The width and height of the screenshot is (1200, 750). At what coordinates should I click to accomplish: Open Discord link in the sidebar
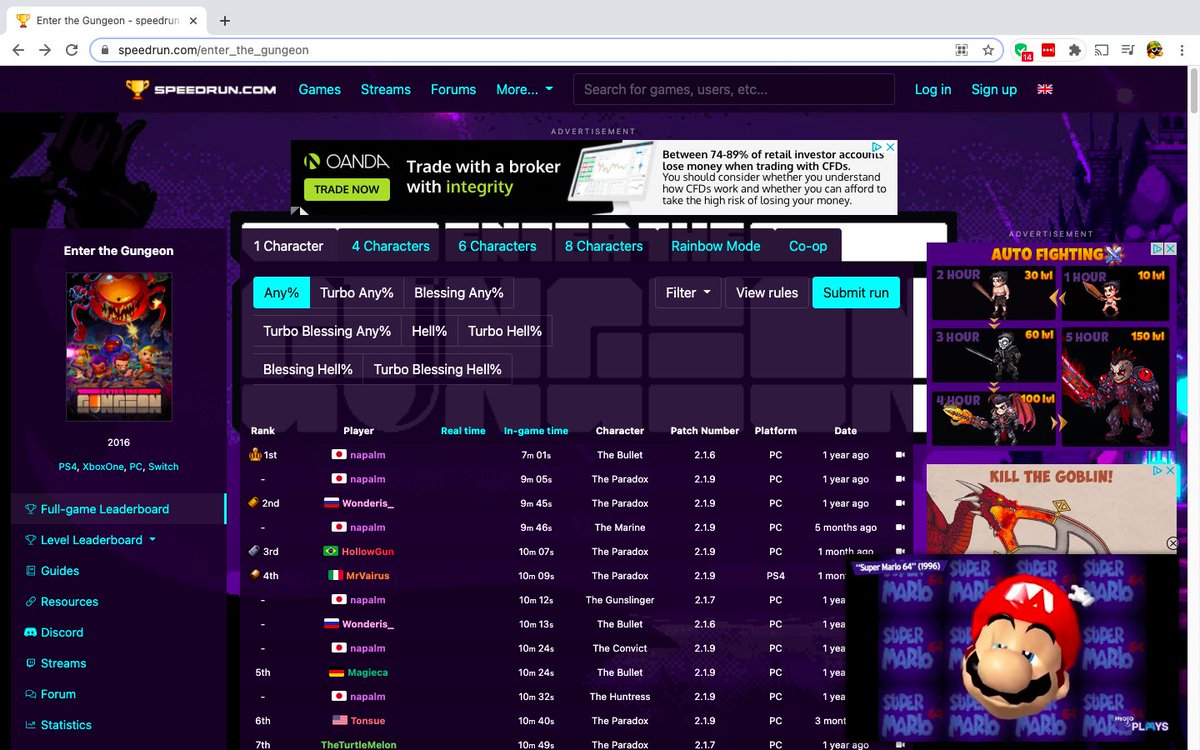click(x=54, y=633)
